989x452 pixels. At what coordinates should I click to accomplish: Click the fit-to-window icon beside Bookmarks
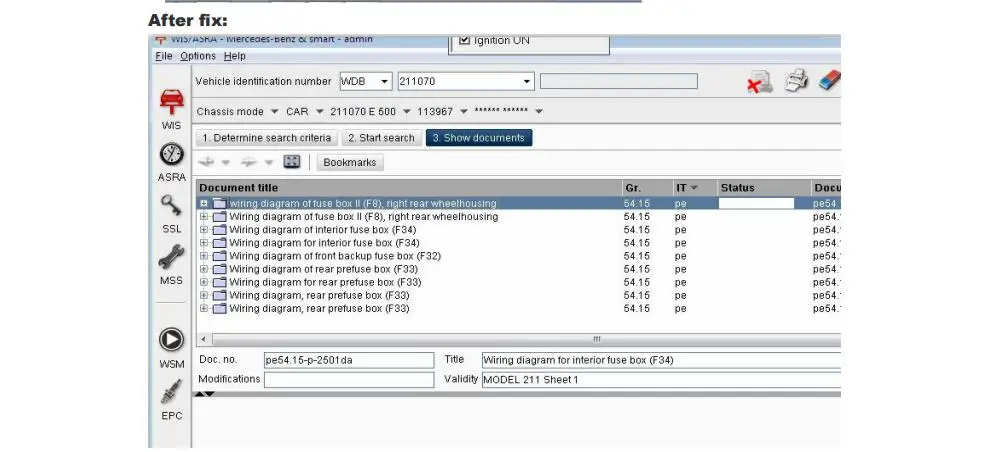292,162
